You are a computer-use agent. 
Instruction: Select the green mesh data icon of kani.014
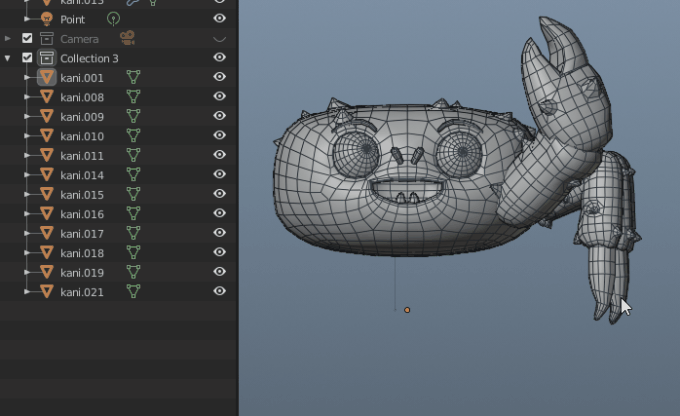click(134, 175)
